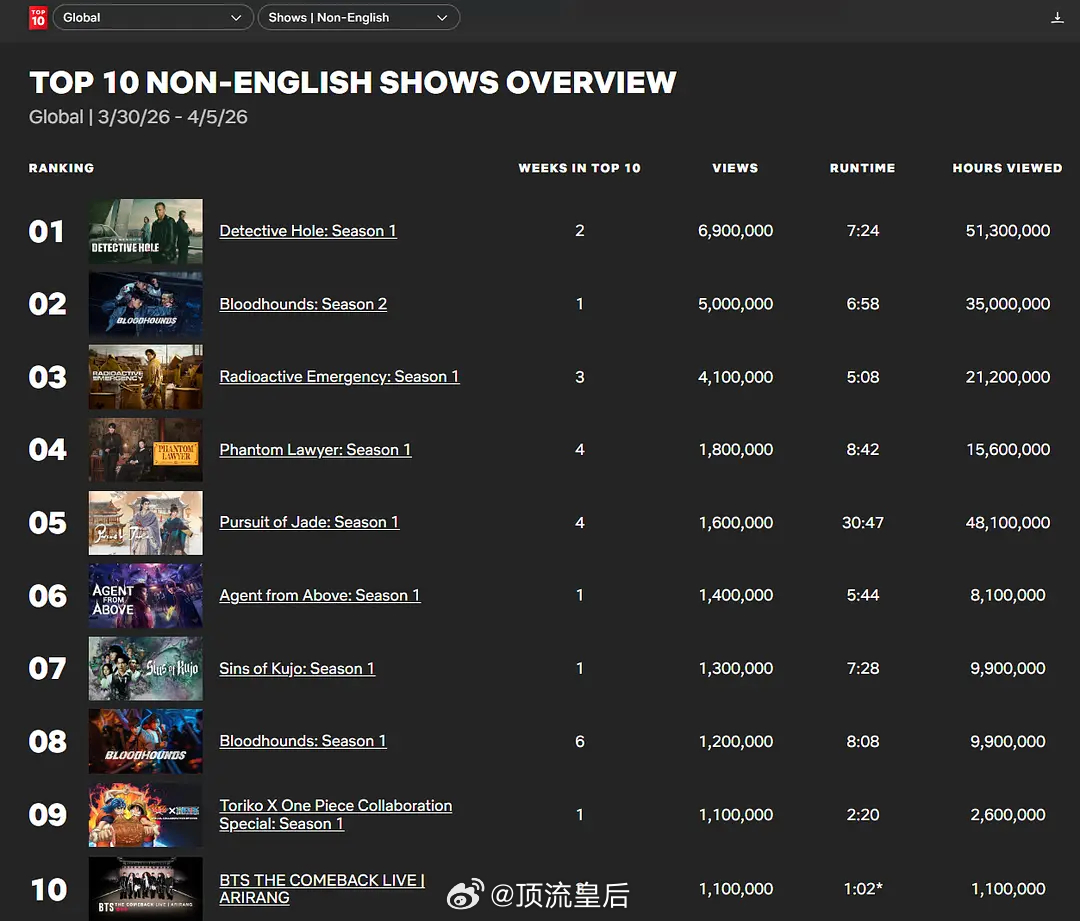Click the 30:47 runtime value

(x=862, y=522)
